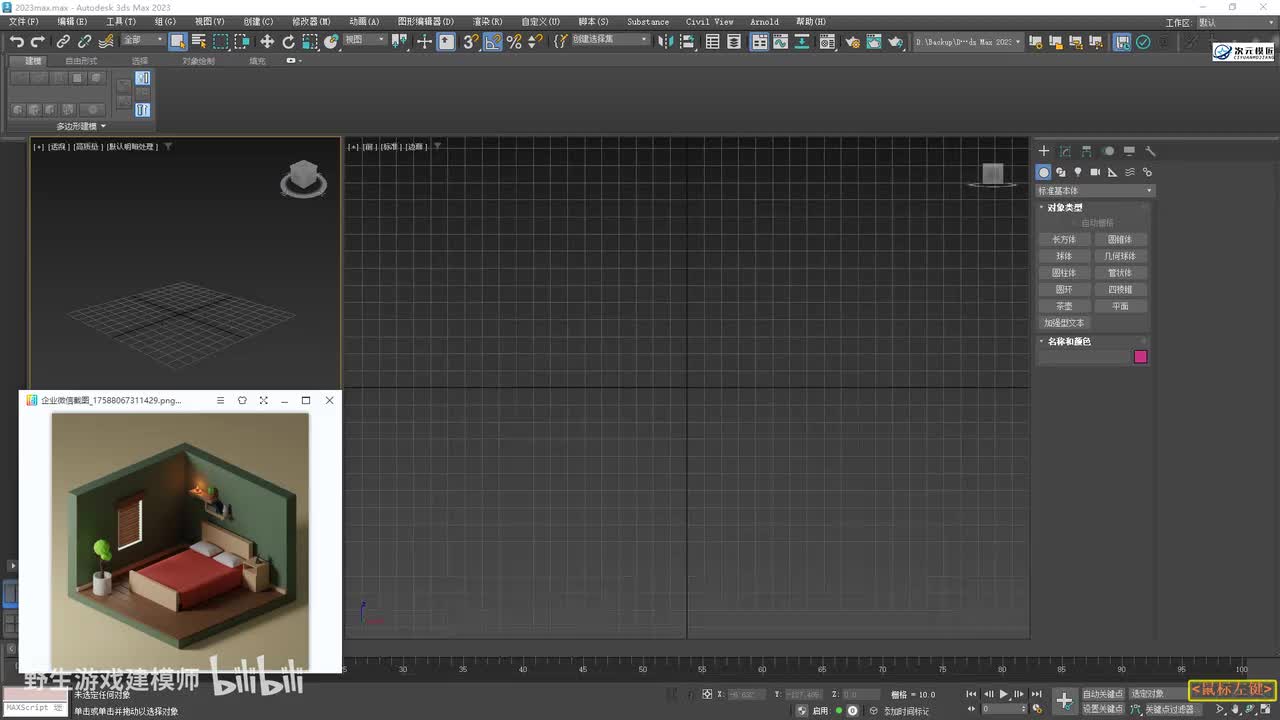This screenshot has height=720, width=1280.
Task: Click the 加强型文本 TextPlus button
Action: (x=1064, y=323)
